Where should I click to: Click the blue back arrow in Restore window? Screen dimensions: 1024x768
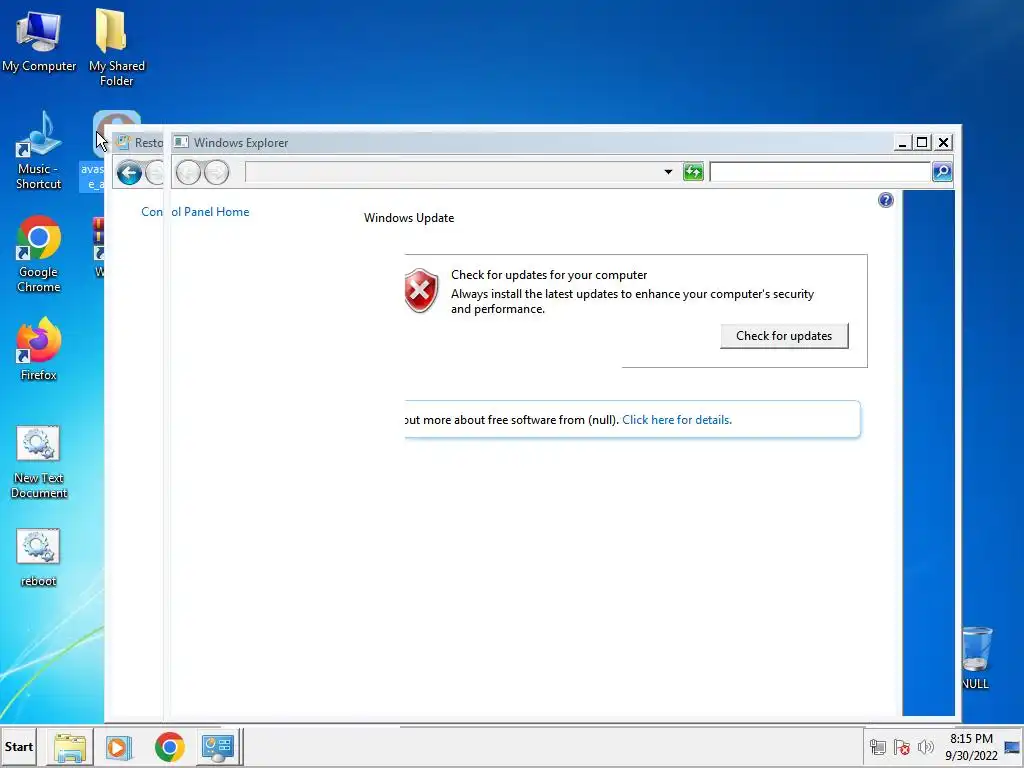[x=129, y=173]
